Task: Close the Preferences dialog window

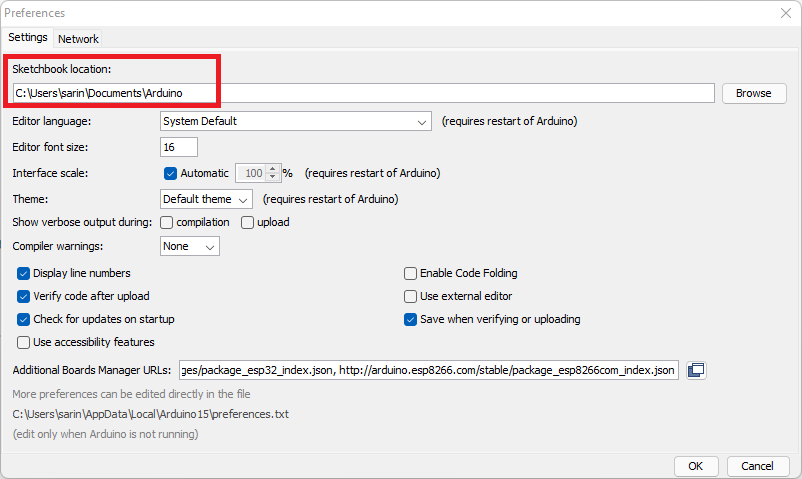Action: 785,13
